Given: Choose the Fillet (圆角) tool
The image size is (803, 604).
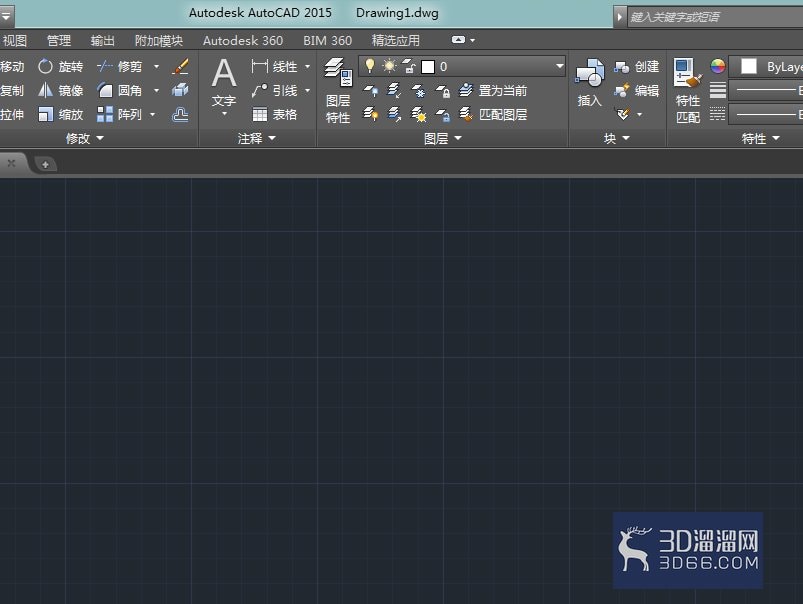Looking at the screenshot, I should [x=119, y=91].
